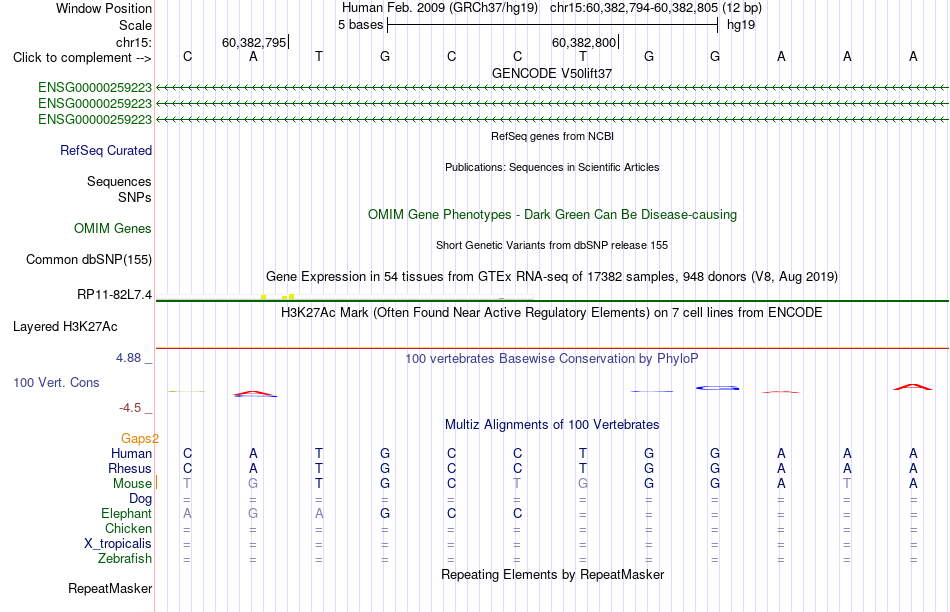Click the Human species label
The width and height of the screenshot is (950, 612).
[131, 453]
